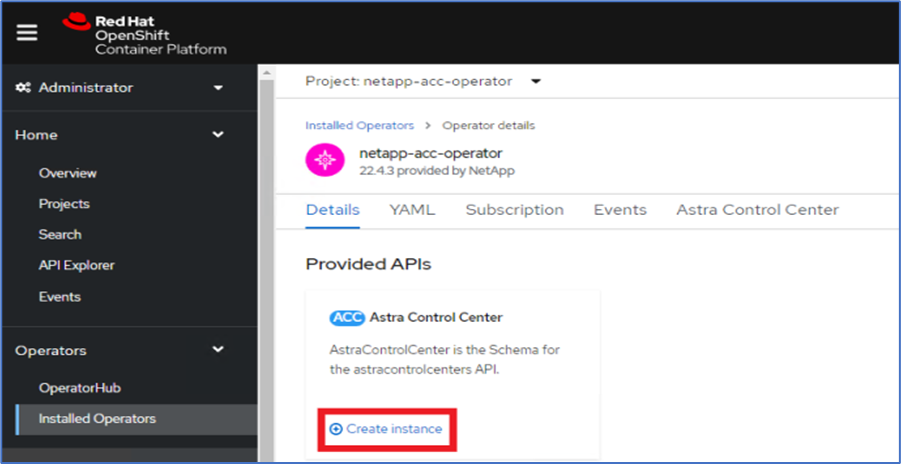
Task: Switch to the Subscription tab
Action: pos(514,210)
